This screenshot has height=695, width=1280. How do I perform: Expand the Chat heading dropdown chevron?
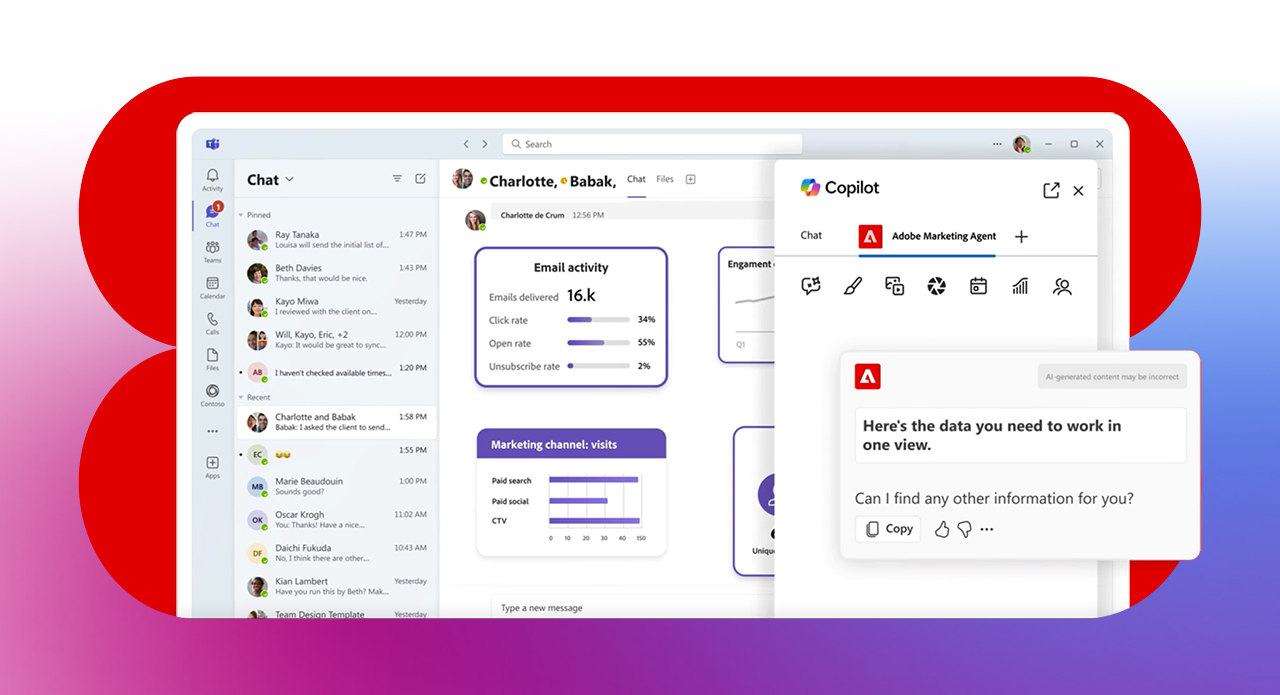(290, 180)
